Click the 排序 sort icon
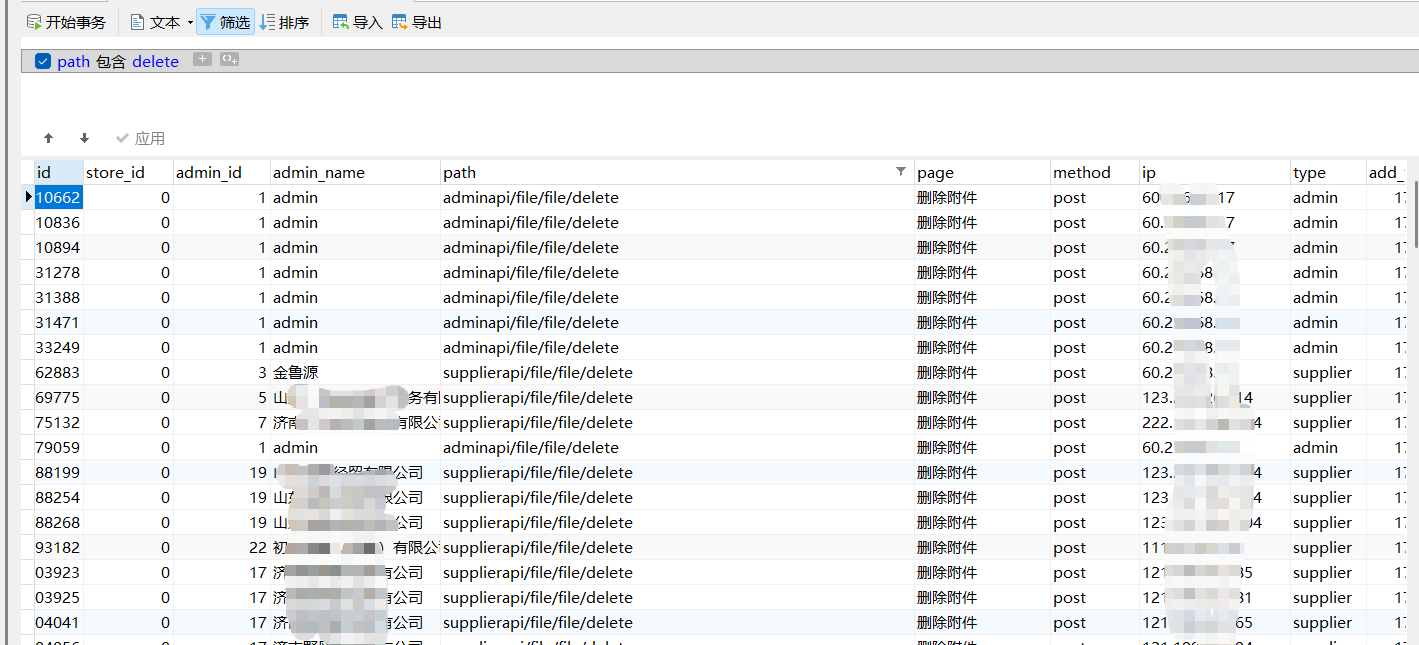This screenshot has height=645, width=1419. (x=267, y=22)
